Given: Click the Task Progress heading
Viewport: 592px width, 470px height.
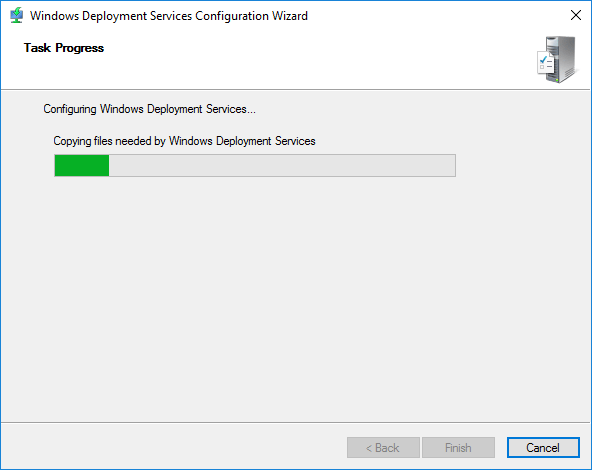Looking at the screenshot, I should pos(64,48).
